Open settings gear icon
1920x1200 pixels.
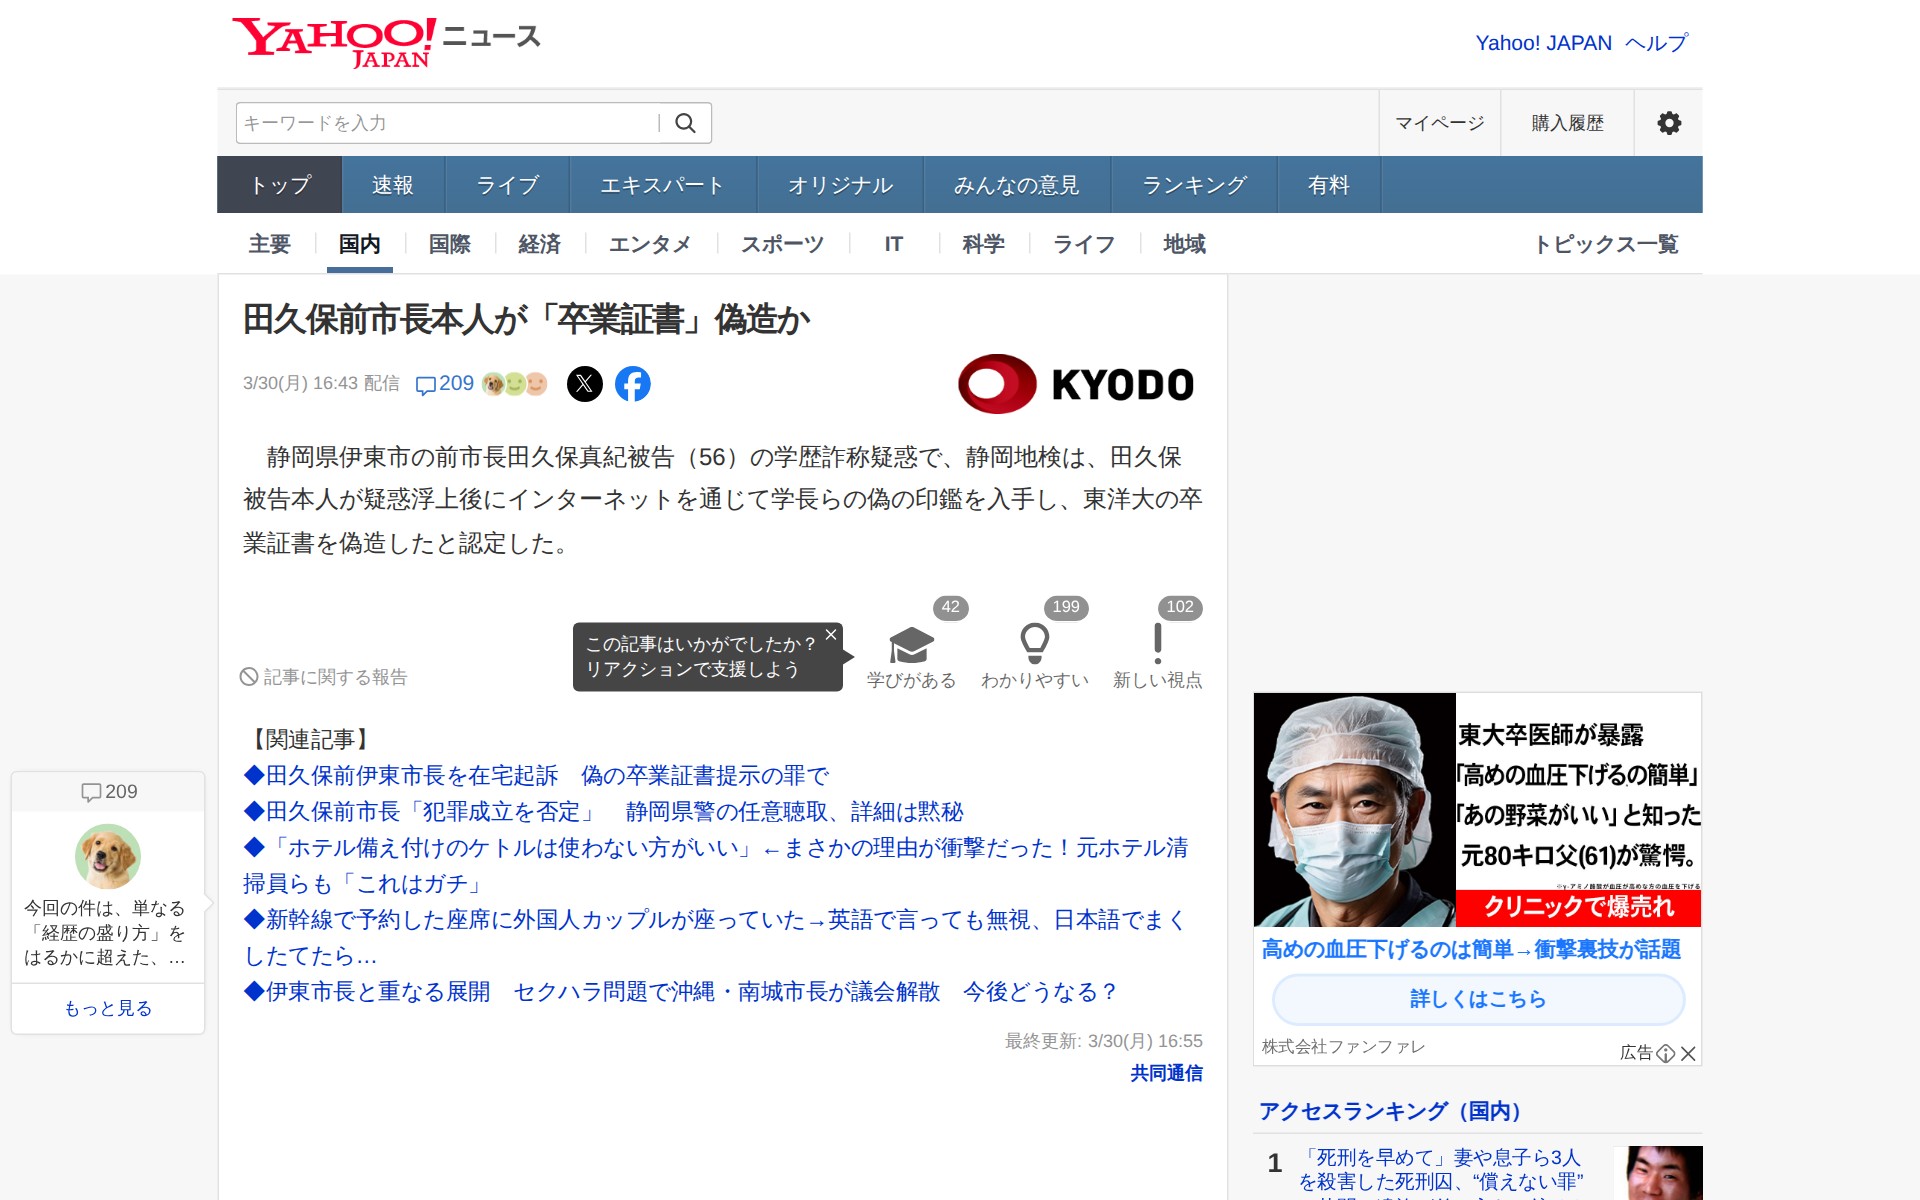click(x=1668, y=123)
